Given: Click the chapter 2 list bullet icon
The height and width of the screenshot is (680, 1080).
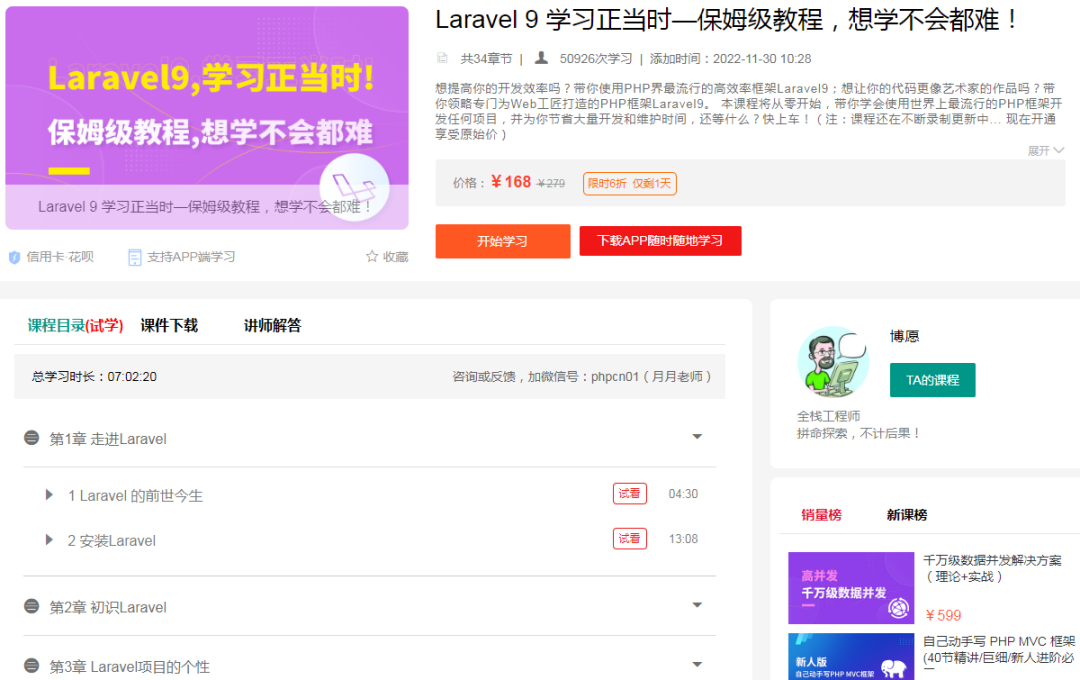Looking at the screenshot, I should tap(32, 606).
